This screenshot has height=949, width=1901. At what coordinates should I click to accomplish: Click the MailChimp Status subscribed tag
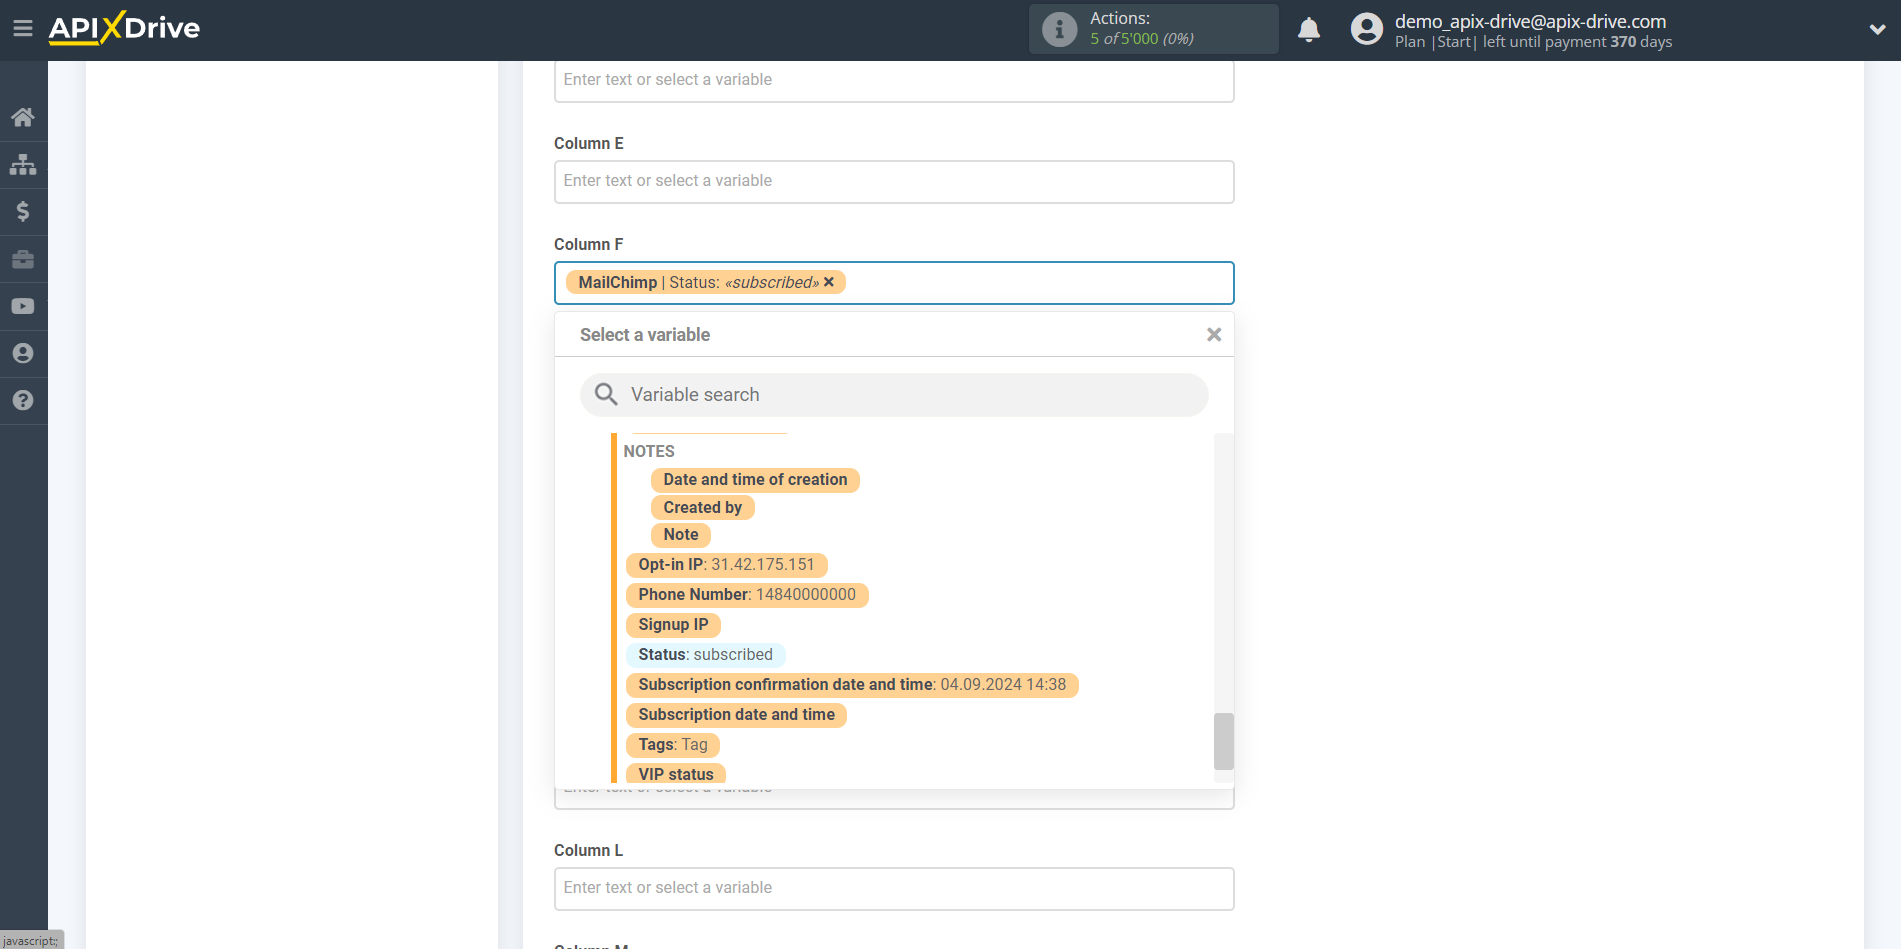pos(706,282)
